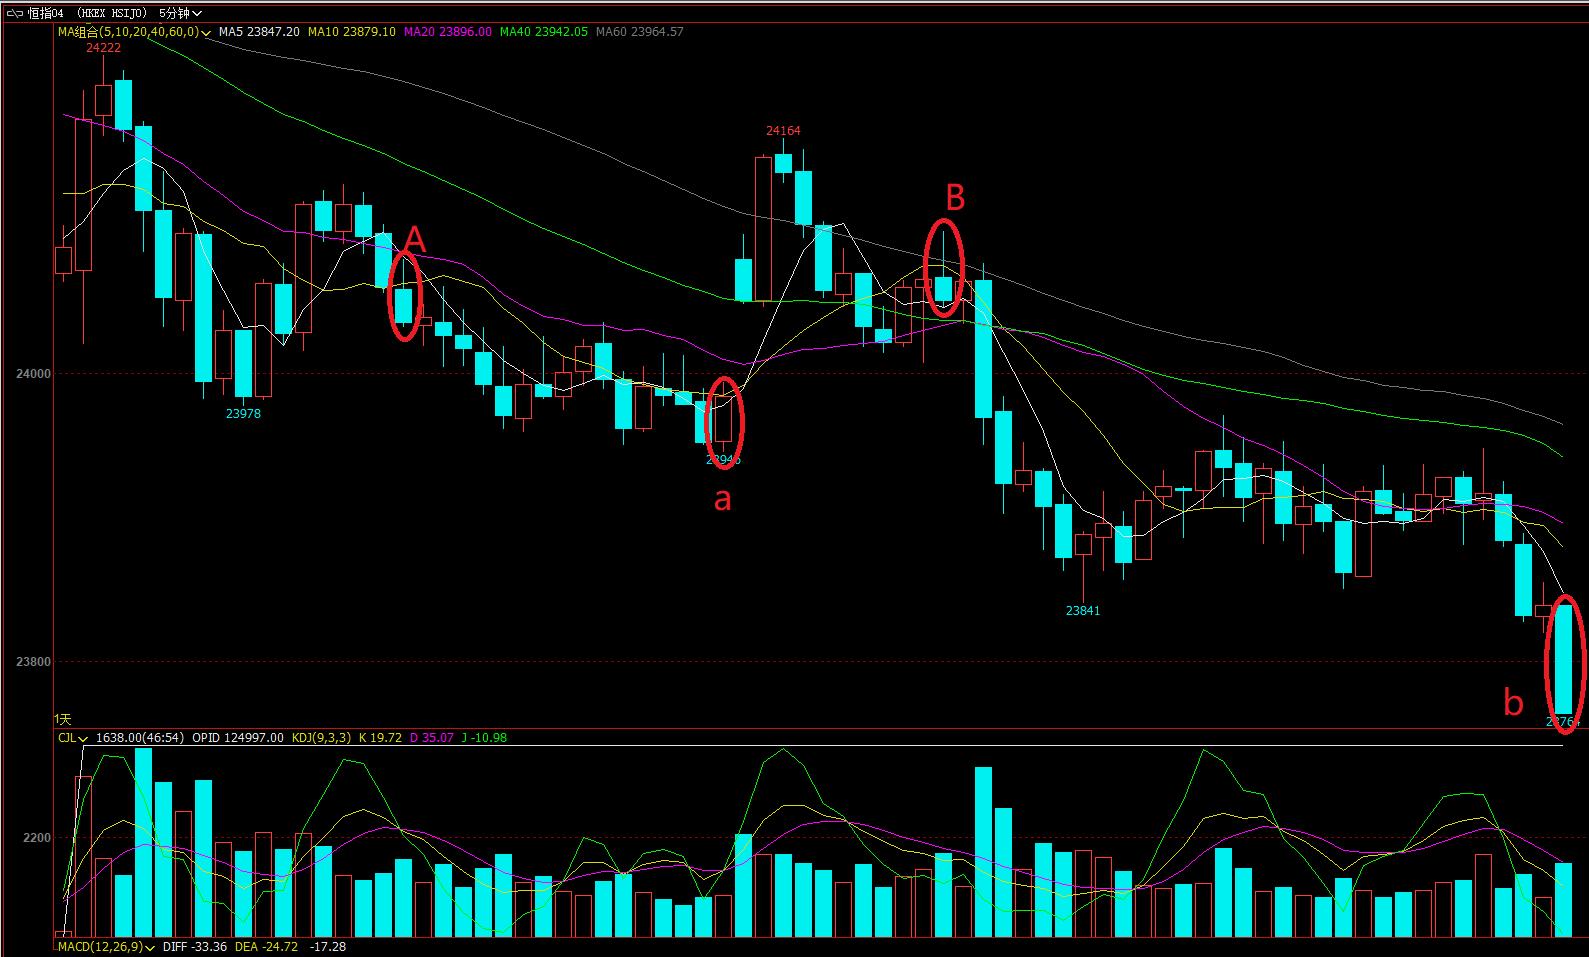Click the 1638.00(46:54) volume readout

click(x=140, y=738)
